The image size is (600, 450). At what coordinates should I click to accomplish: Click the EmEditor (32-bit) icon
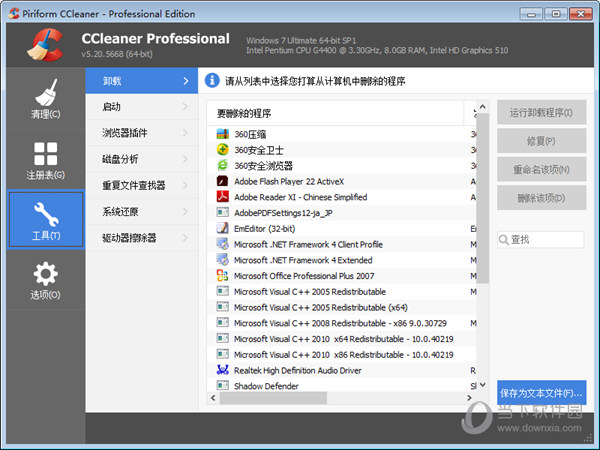pyautogui.click(x=223, y=228)
